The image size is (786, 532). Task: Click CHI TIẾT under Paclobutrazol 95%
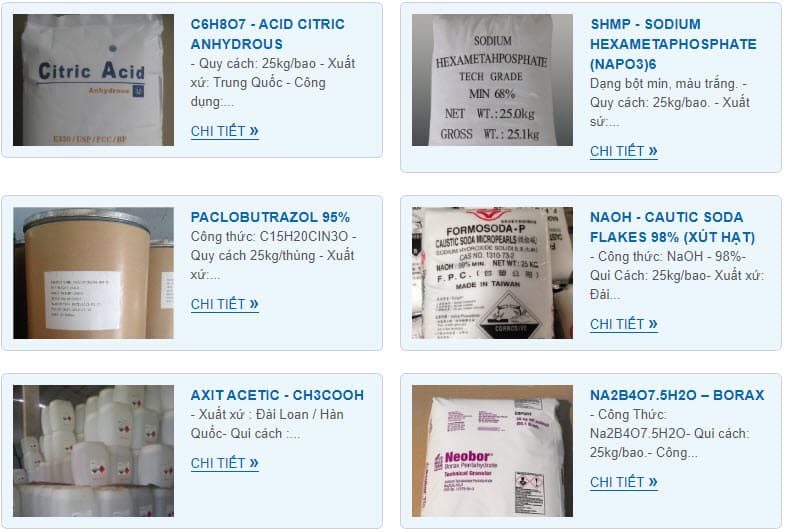[x=225, y=304]
